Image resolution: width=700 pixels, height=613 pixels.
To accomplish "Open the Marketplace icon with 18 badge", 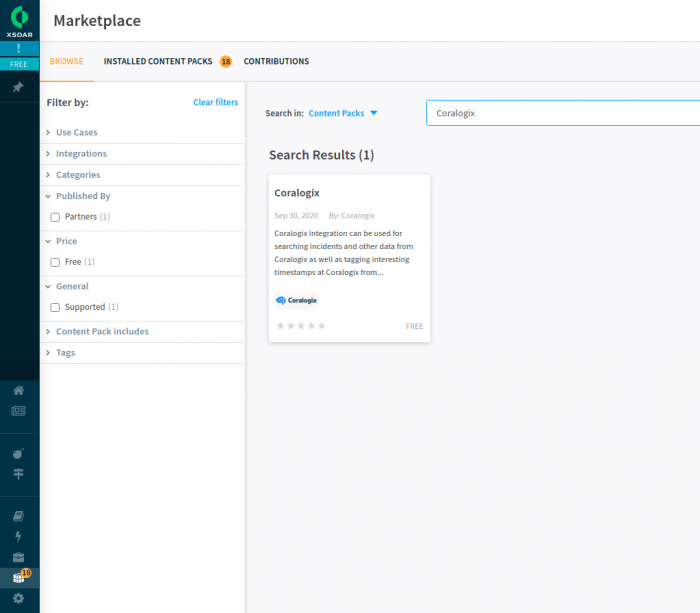I will click(20, 577).
